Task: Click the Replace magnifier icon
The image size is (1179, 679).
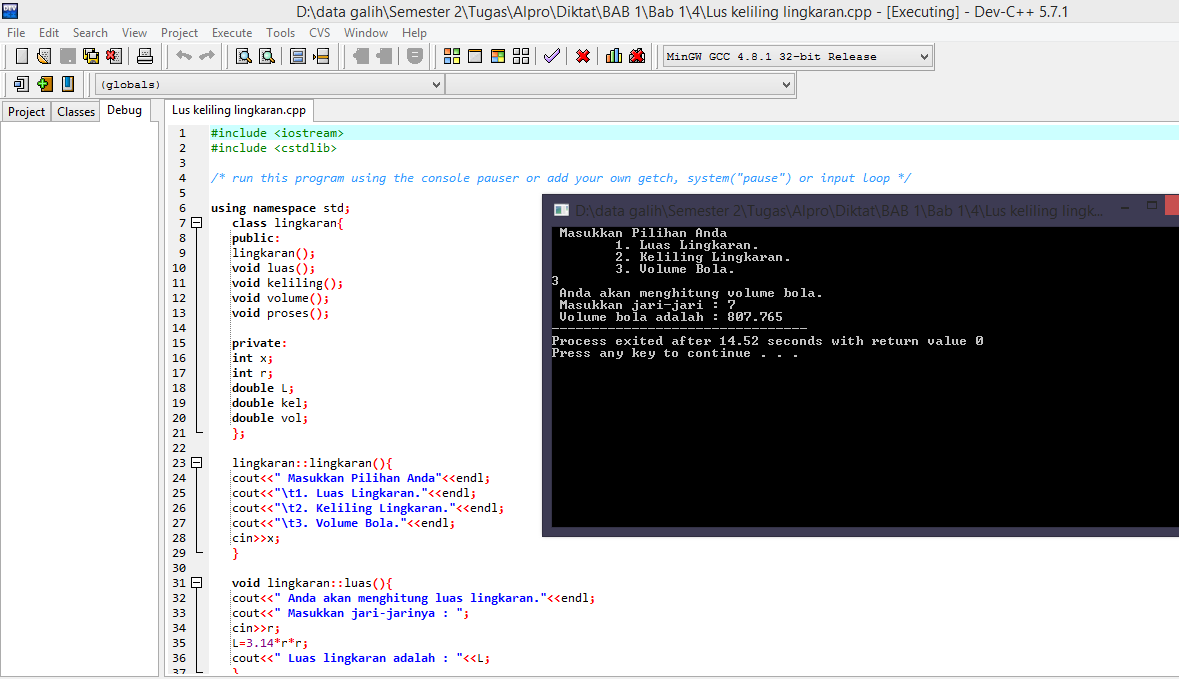Action: (267, 56)
